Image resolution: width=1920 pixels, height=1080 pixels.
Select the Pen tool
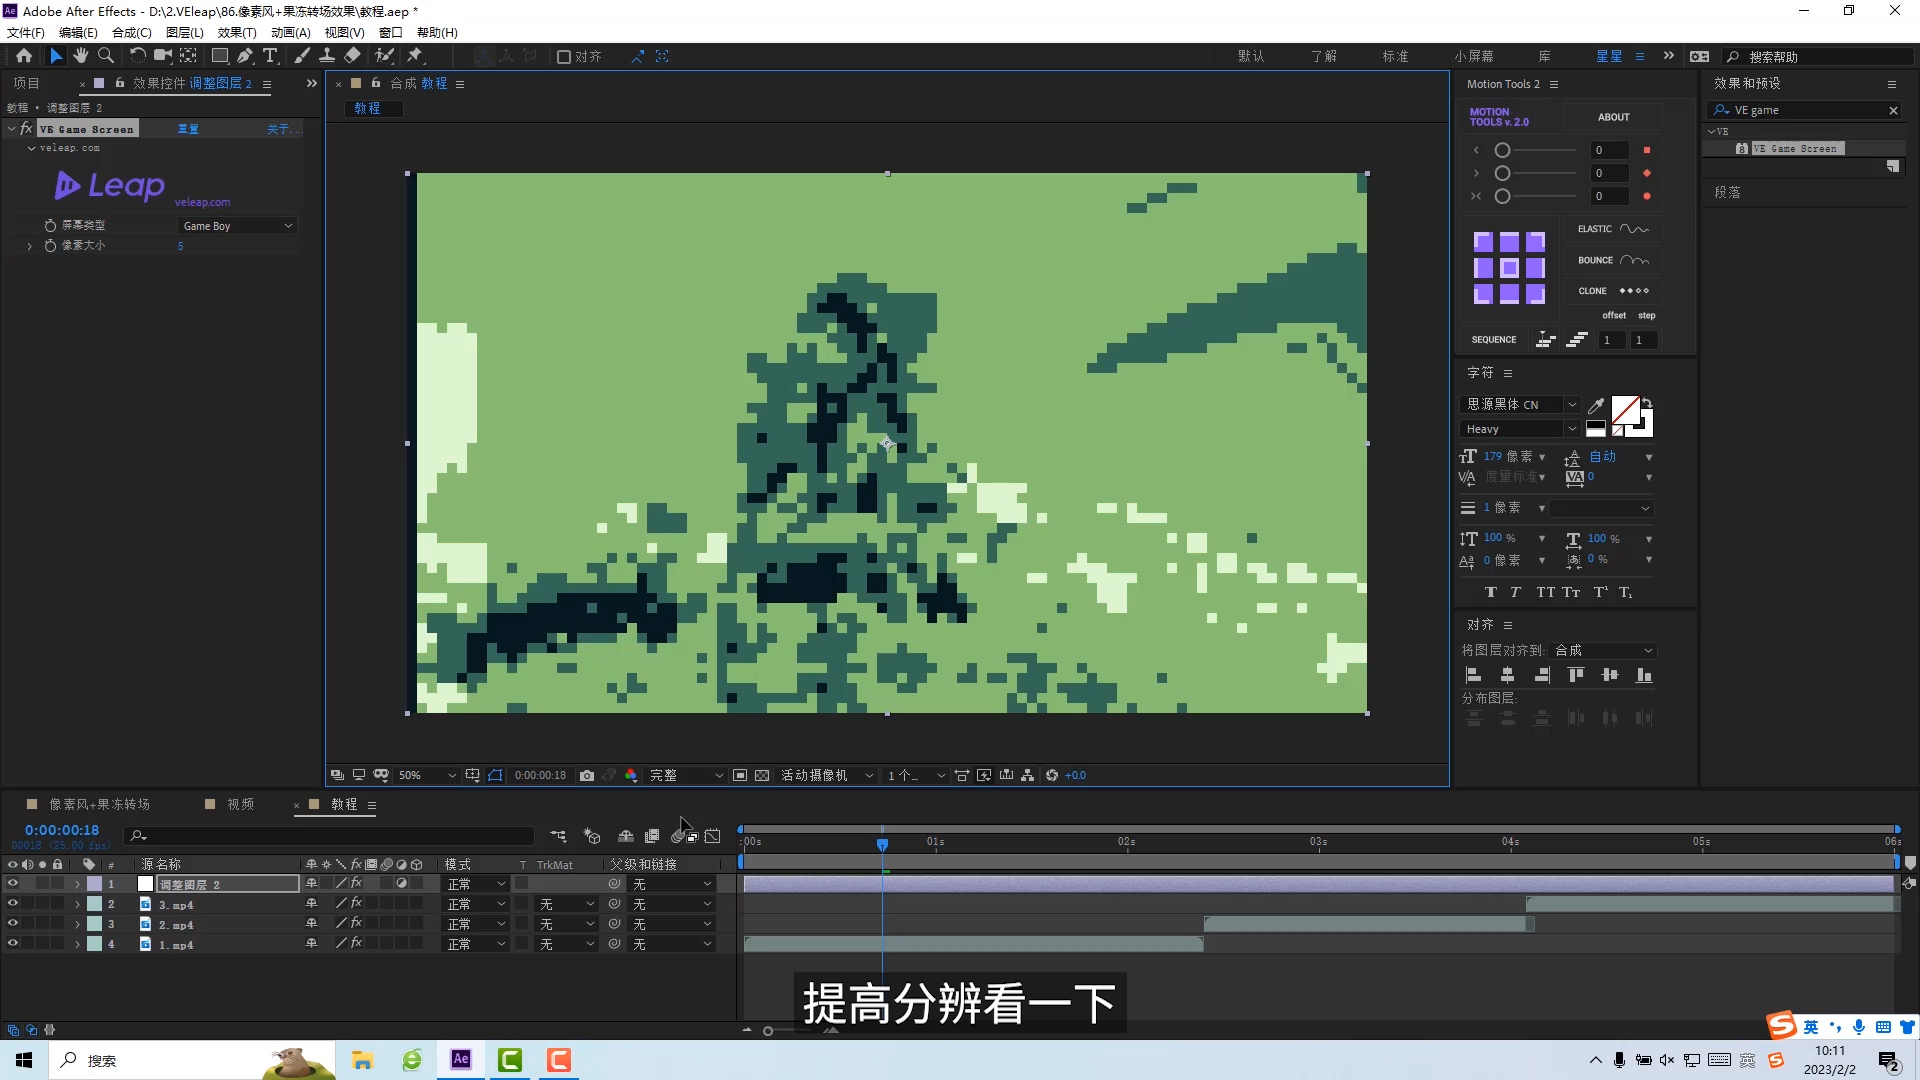(x=245, y=56)
